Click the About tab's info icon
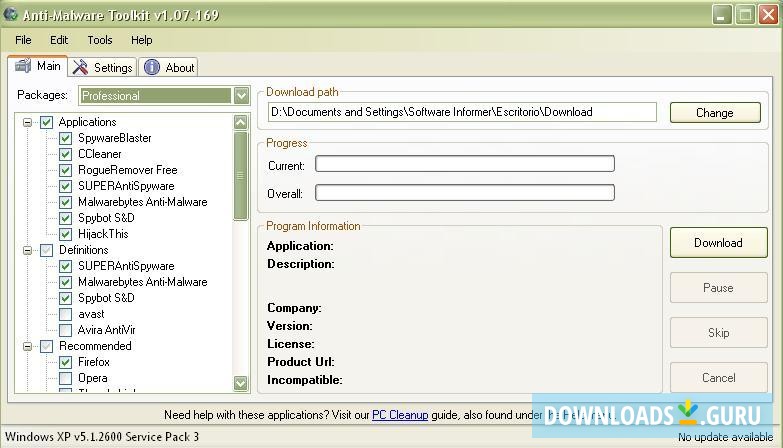This screenshot has height=448, width=783. tap(152, 67)
